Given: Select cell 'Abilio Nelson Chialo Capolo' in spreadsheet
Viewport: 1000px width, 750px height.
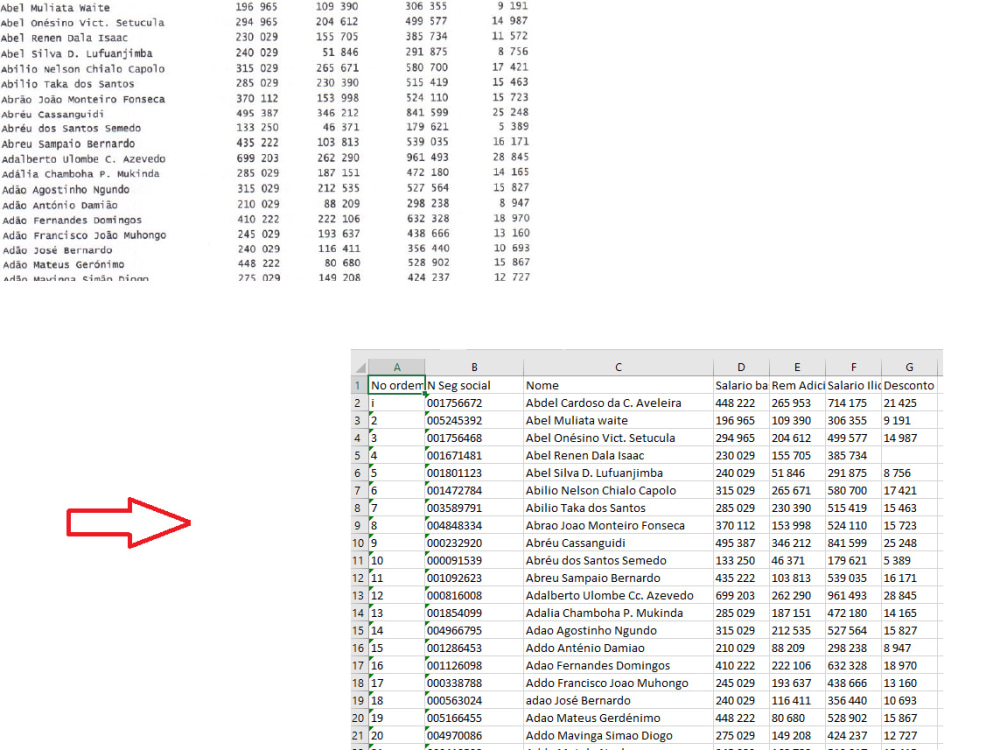Looking at the screenshot, I should (x=618, y=490).
